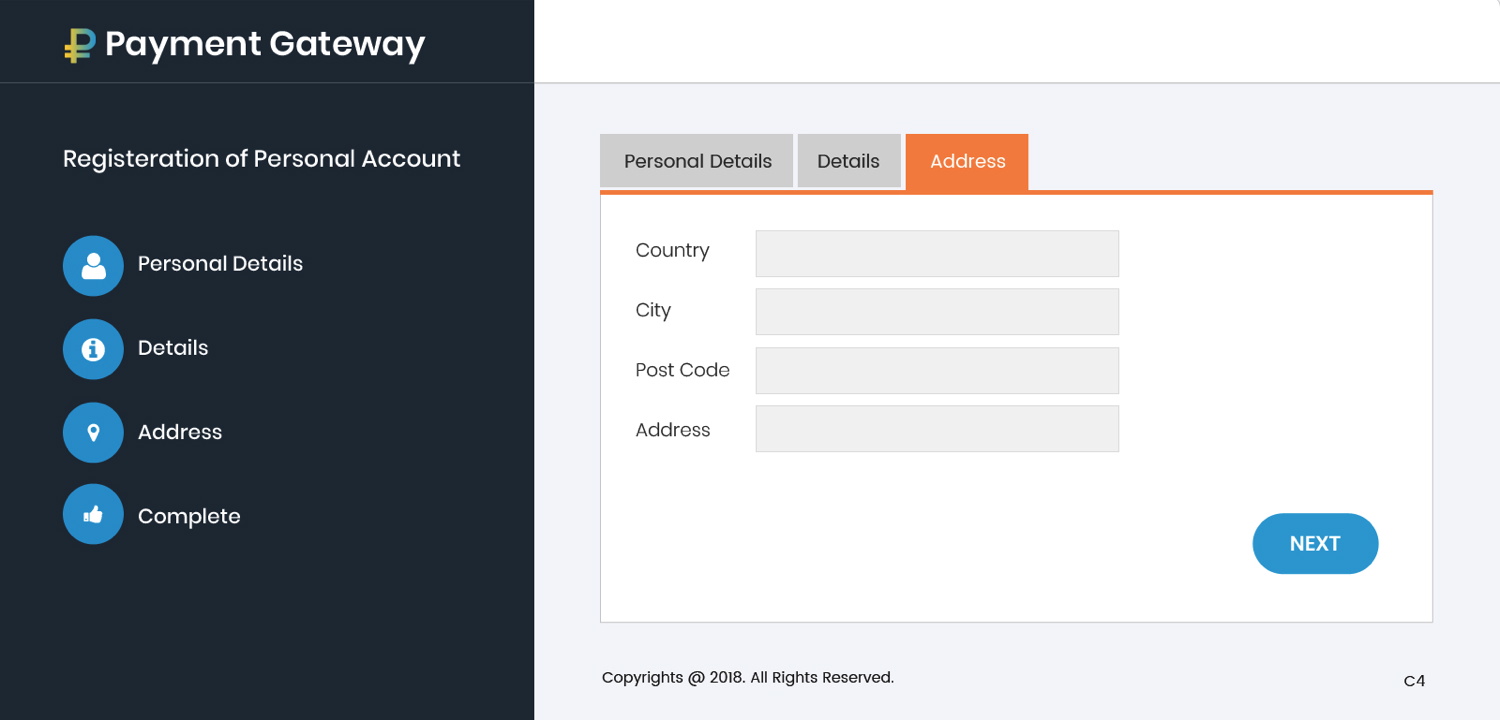This screenshot has height=720, width=1500.
Task: Click into the City text field
Action: [x=937, y=312]
